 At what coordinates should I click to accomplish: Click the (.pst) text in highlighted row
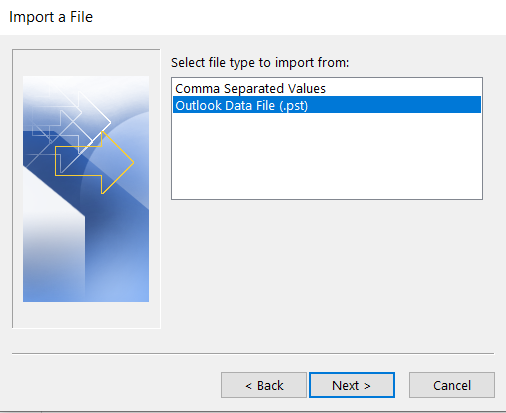click(293, 106)
